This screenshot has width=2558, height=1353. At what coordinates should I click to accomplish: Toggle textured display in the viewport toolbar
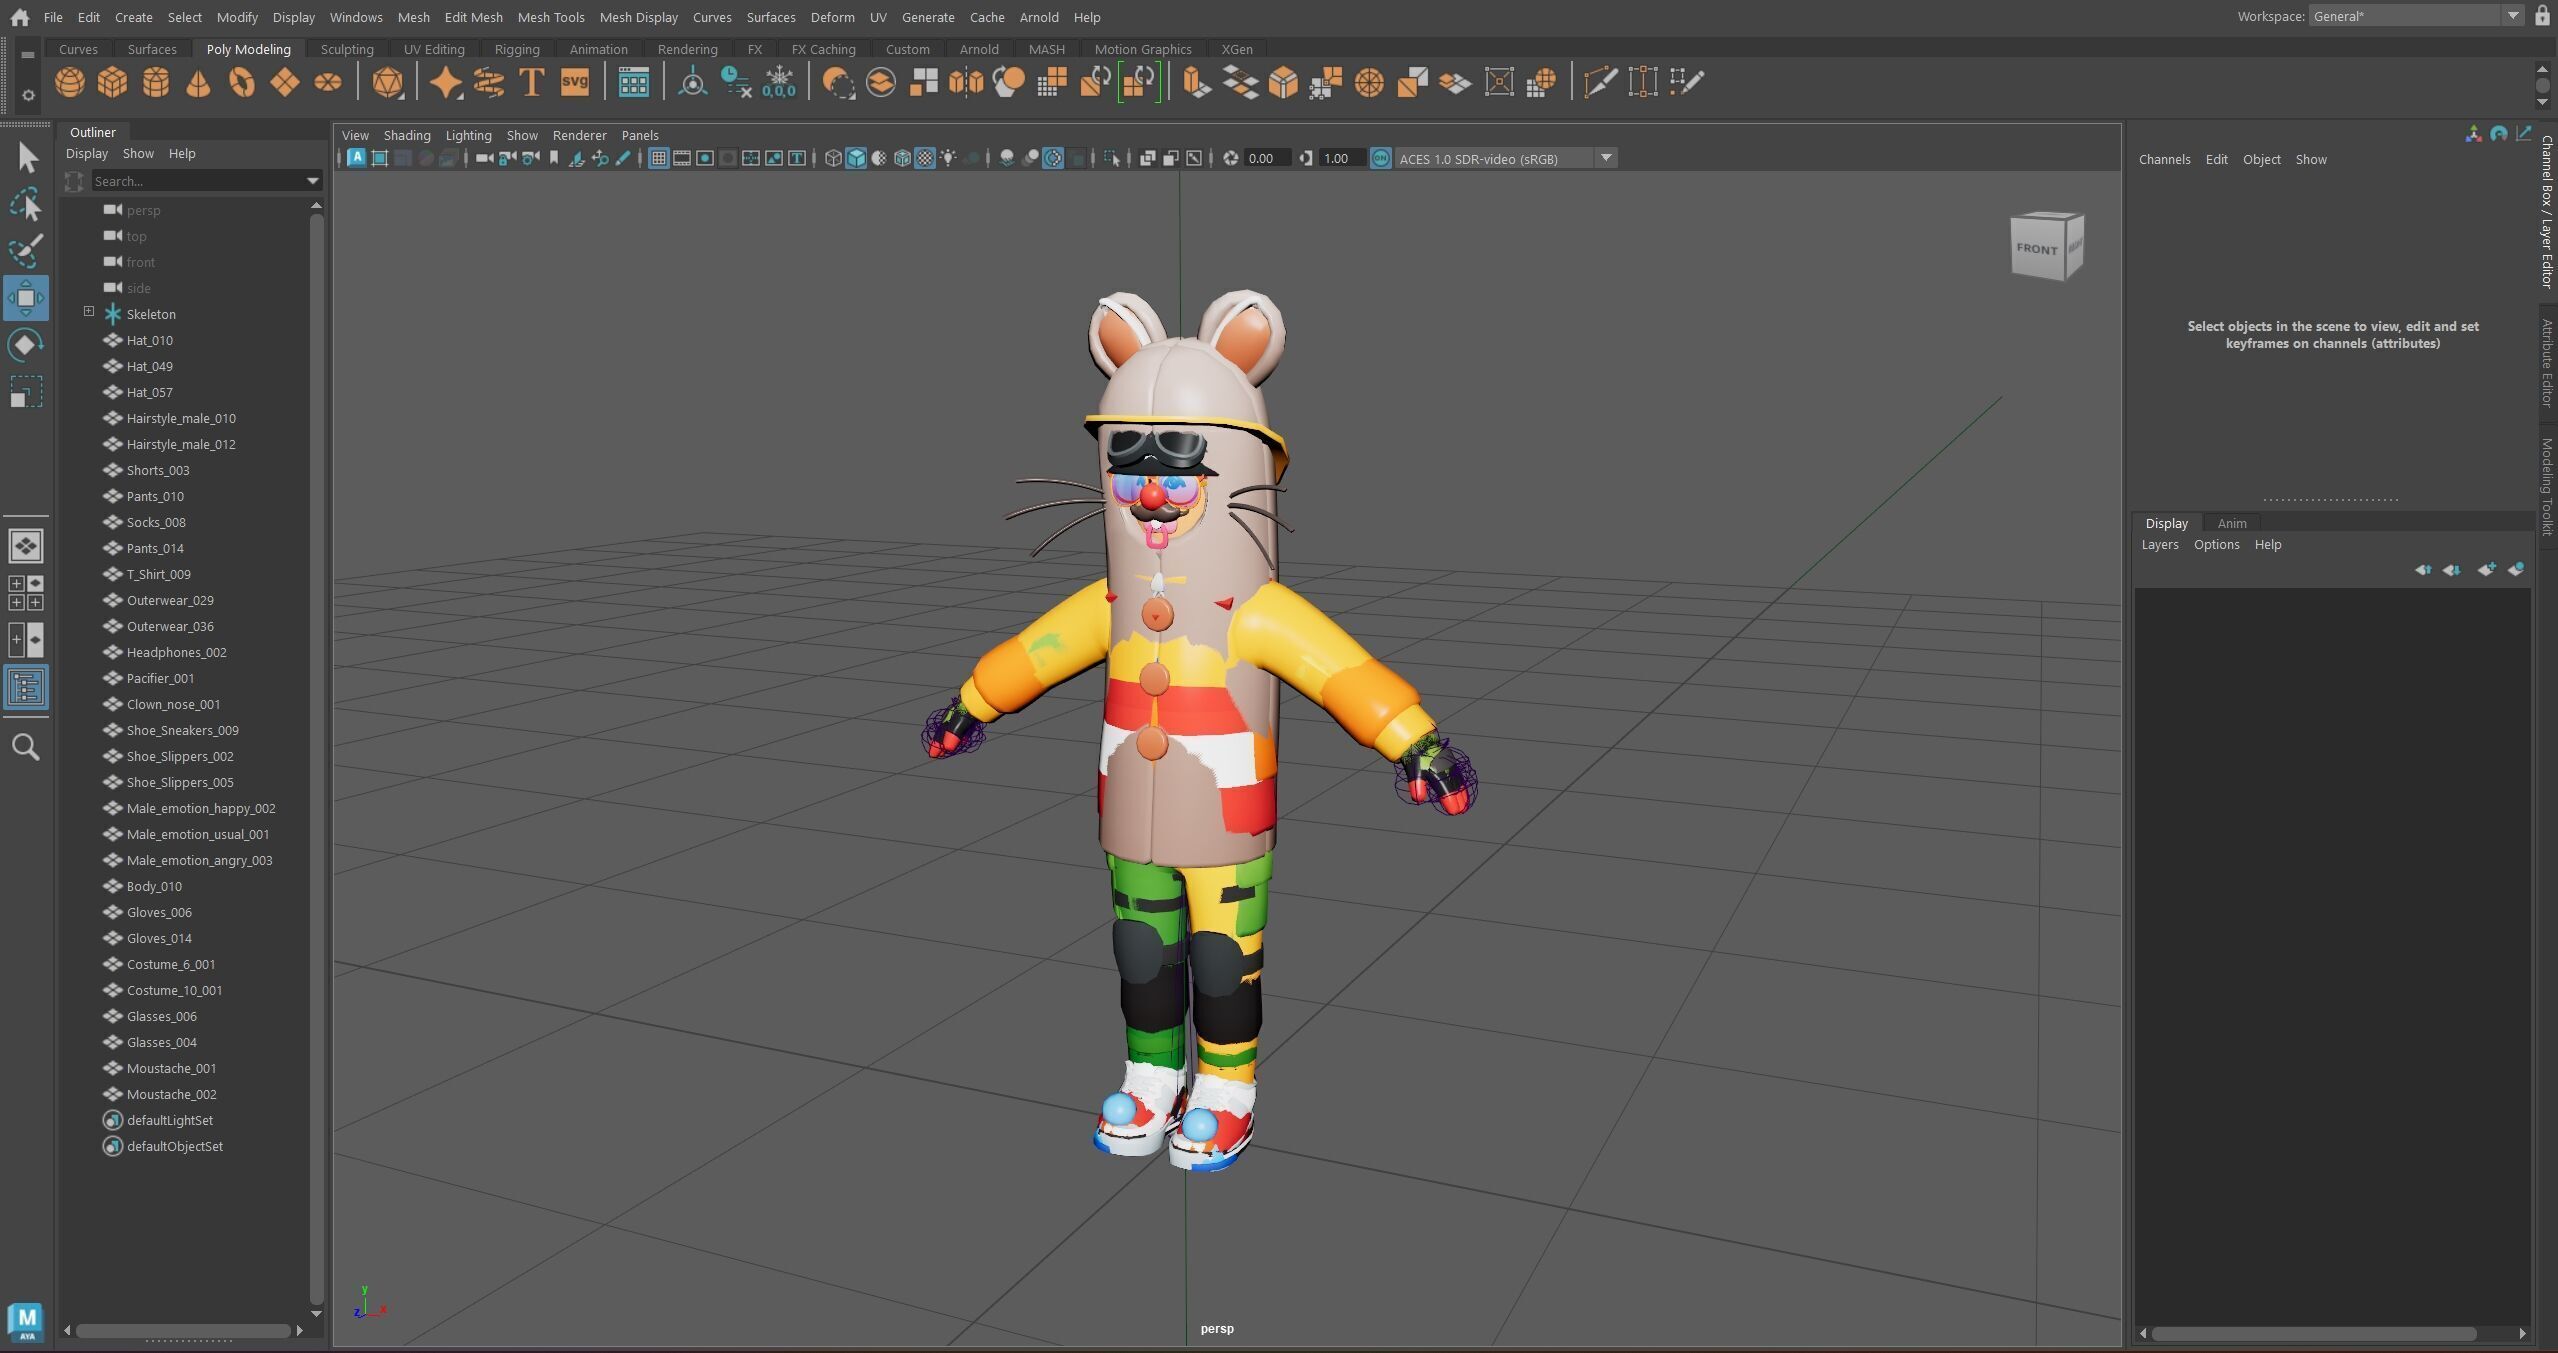(x=925, y=158)
